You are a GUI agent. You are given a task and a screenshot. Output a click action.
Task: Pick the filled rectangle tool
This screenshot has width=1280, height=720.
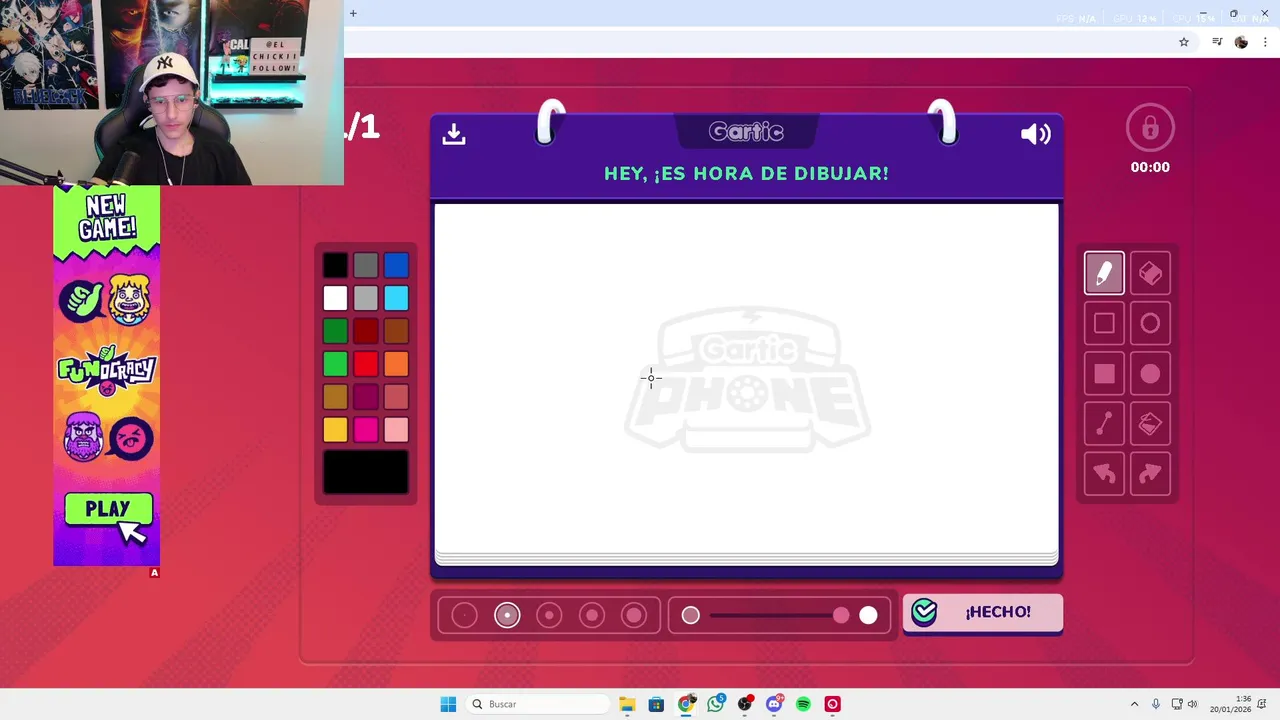pos(1104,374)
